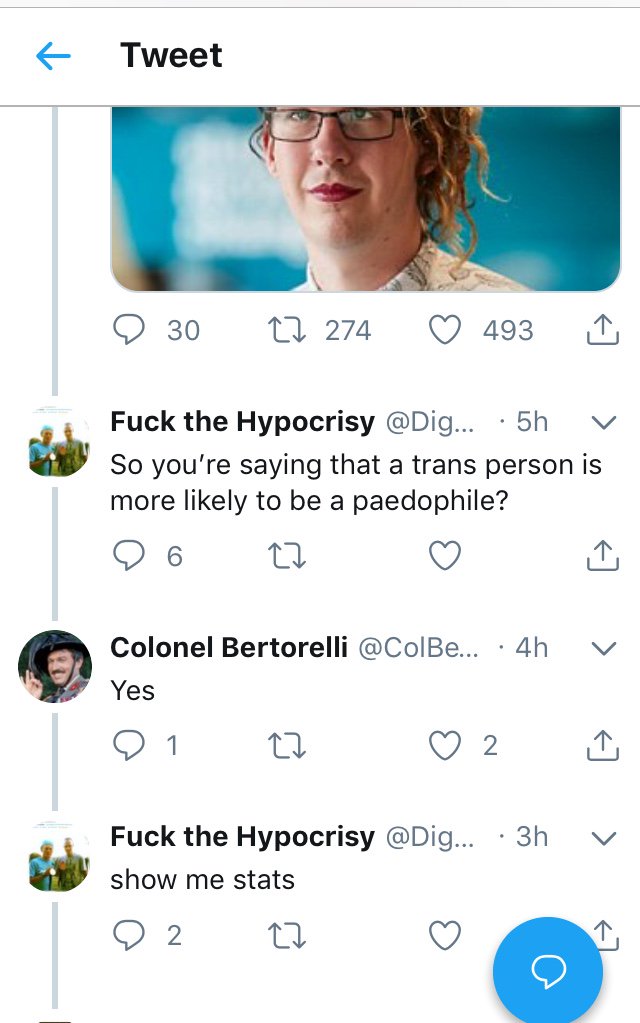
Task: Tap the blue floating reply button
Action: point(548,968)
